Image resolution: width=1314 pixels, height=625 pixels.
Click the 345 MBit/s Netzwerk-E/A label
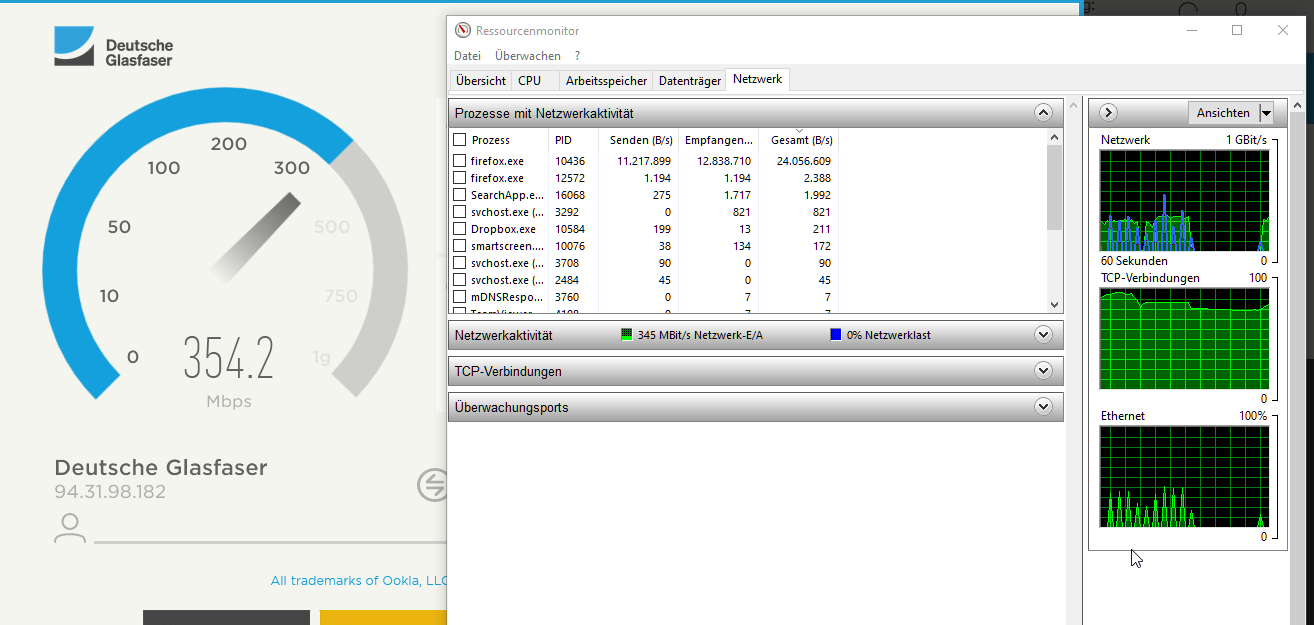(x=700, y=335)
